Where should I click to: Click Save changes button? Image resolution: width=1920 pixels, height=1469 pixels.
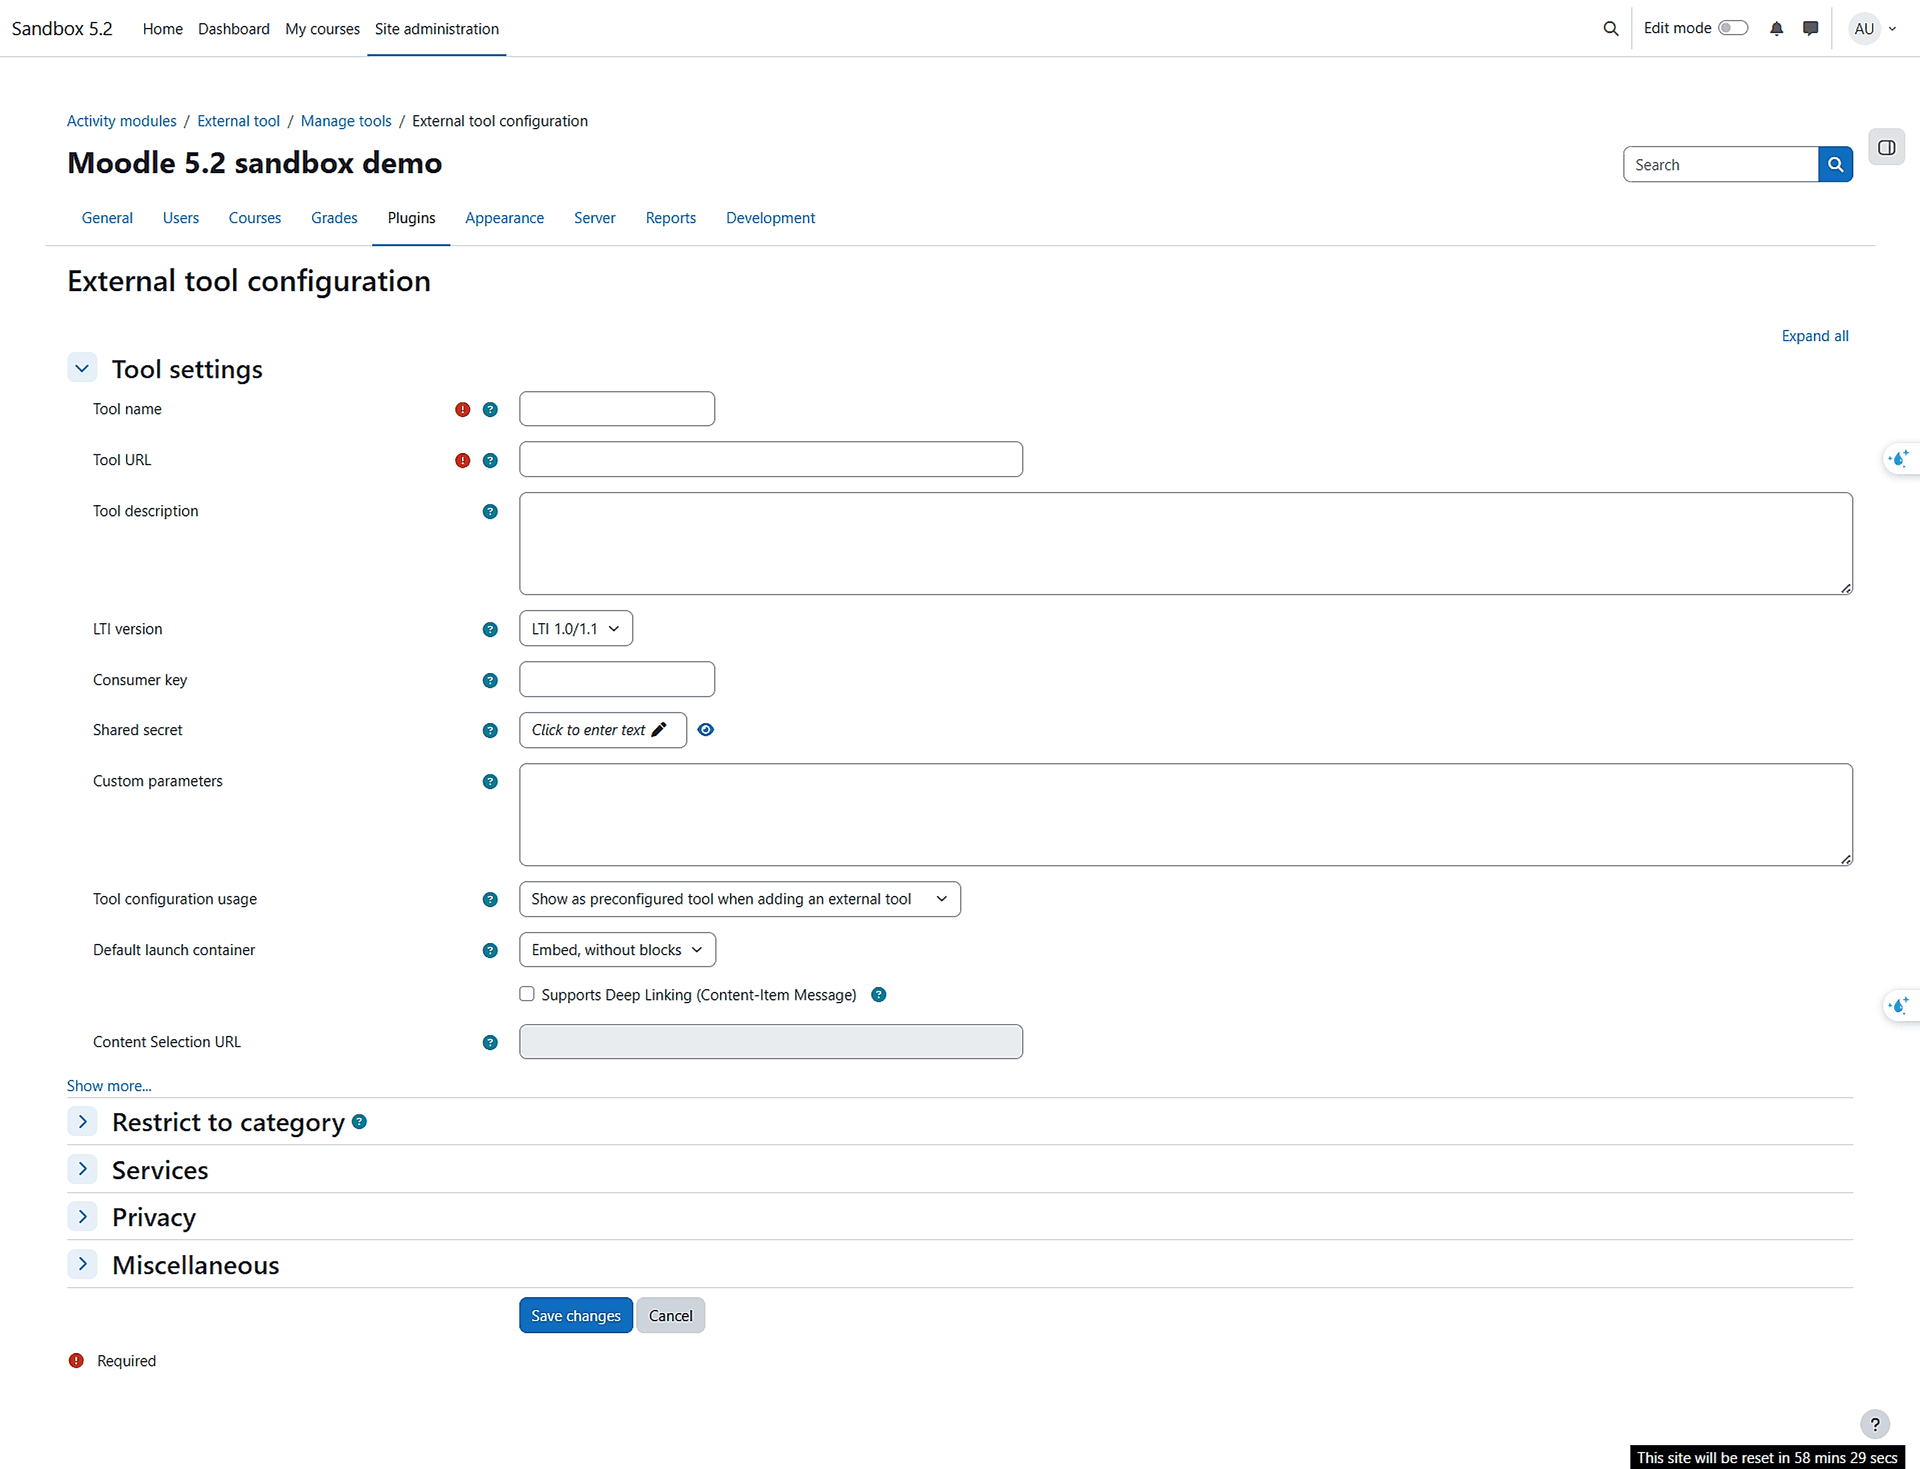coord(576,1315)
